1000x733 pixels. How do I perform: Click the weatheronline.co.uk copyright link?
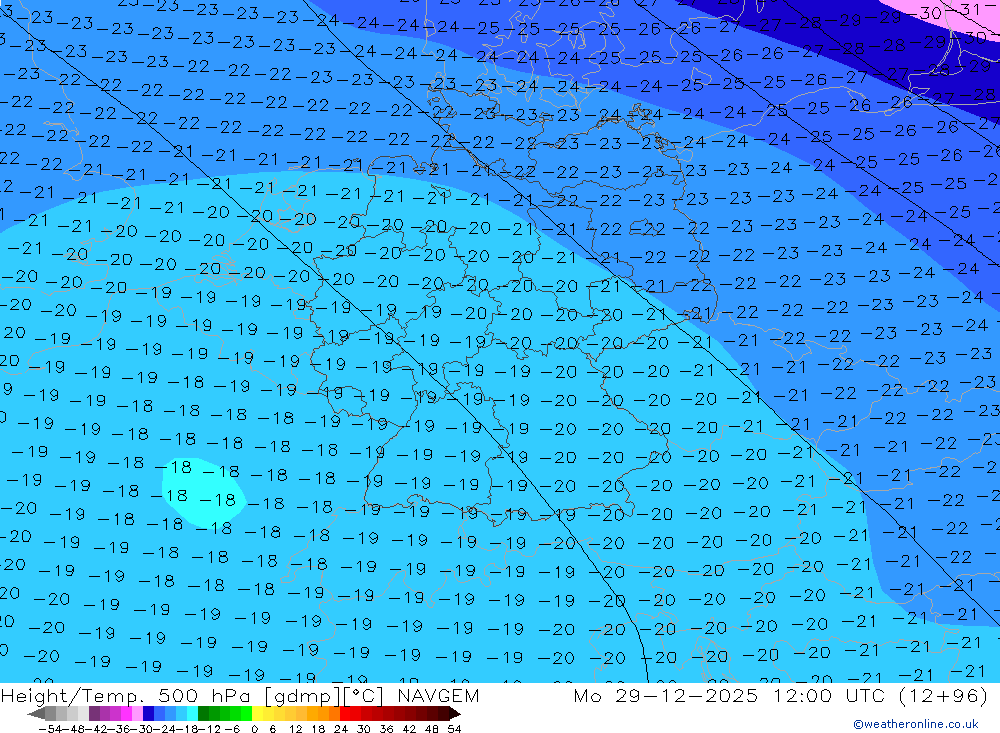915,724
